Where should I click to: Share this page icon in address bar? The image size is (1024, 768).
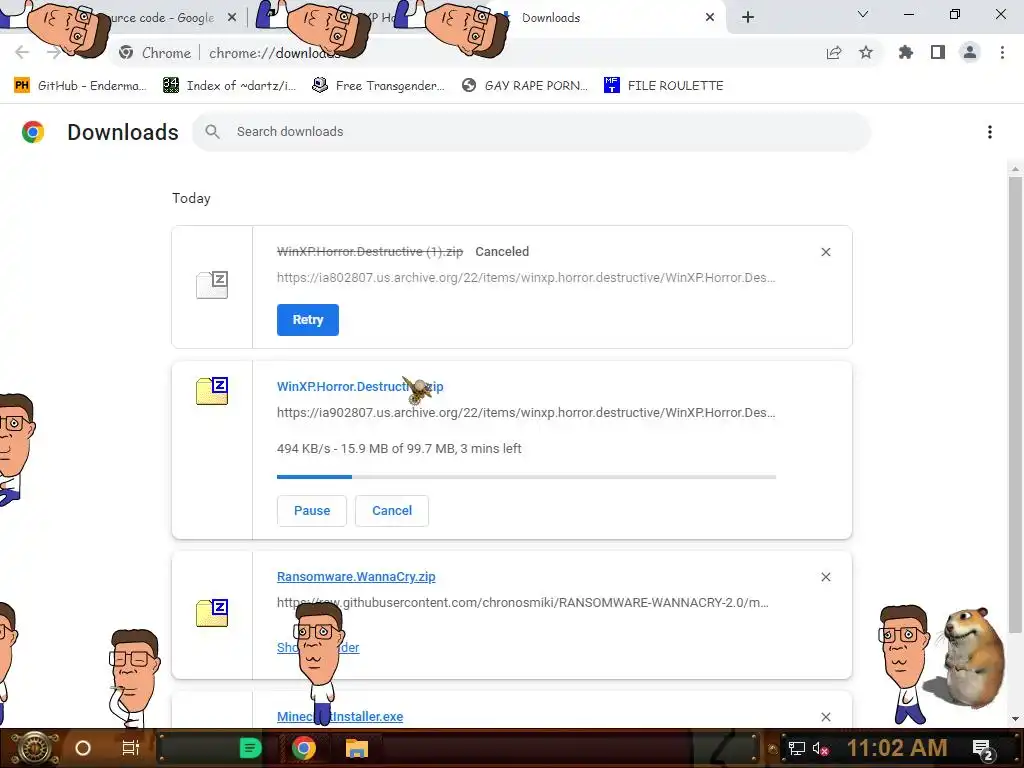[834, 53]
